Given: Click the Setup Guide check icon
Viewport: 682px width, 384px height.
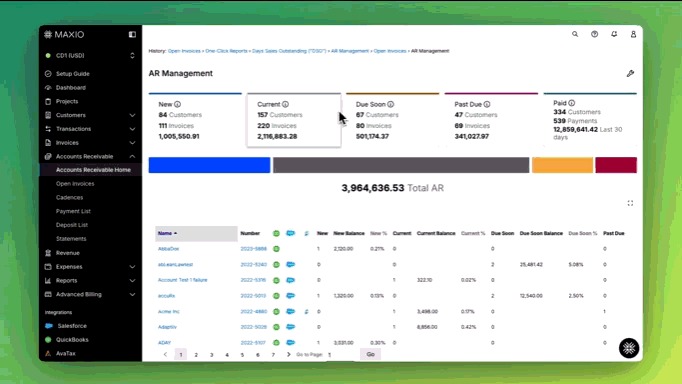Looking at the screenshot, I should [x=48, y=74].
